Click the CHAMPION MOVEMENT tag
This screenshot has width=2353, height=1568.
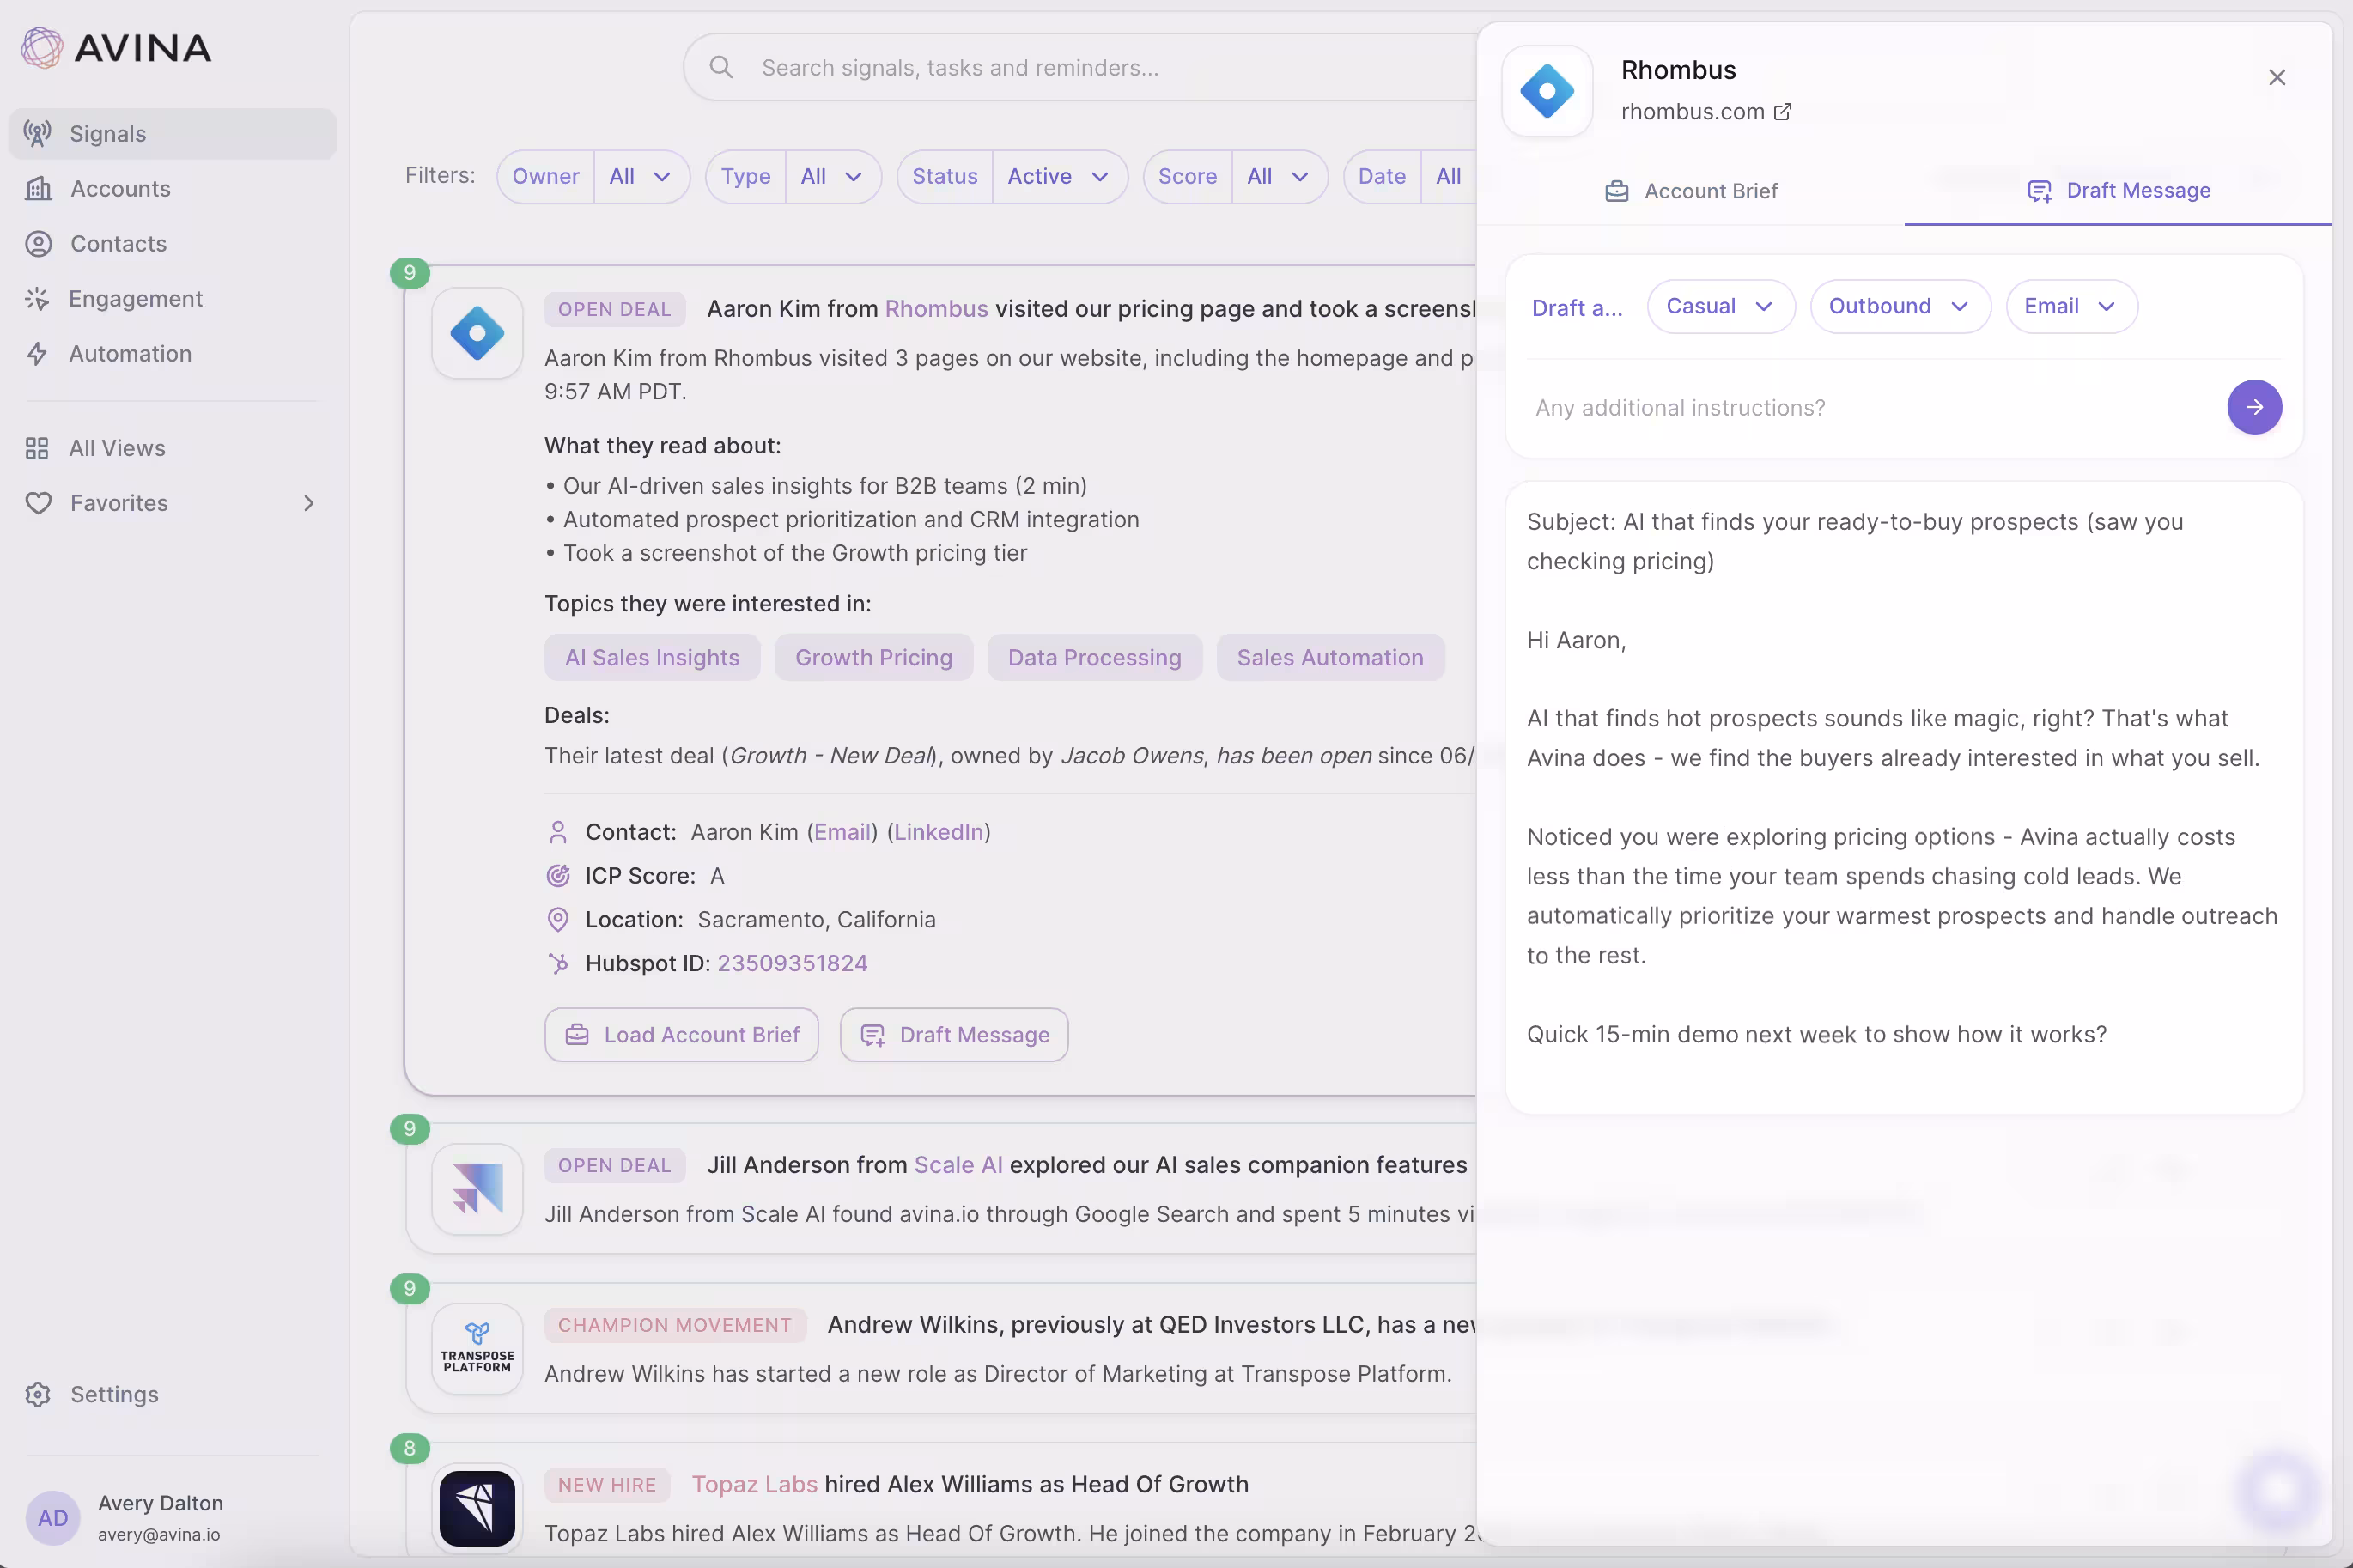674,1325
